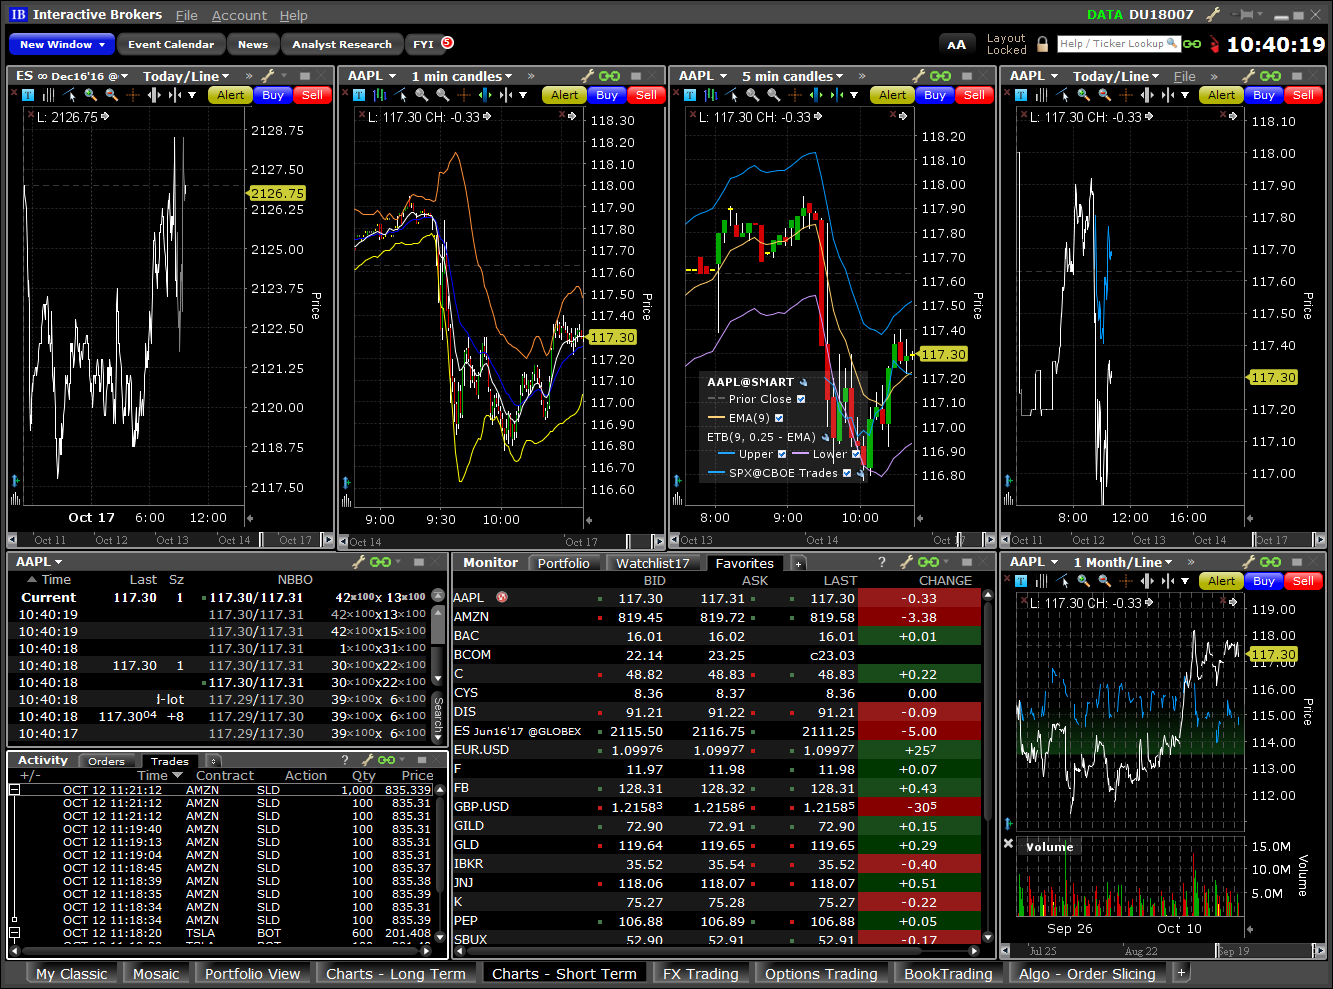The image size is (1333, 989).
Task: Select zoom-in magnifier in ES chart toolbar
Action: click(x=91, y=95)
